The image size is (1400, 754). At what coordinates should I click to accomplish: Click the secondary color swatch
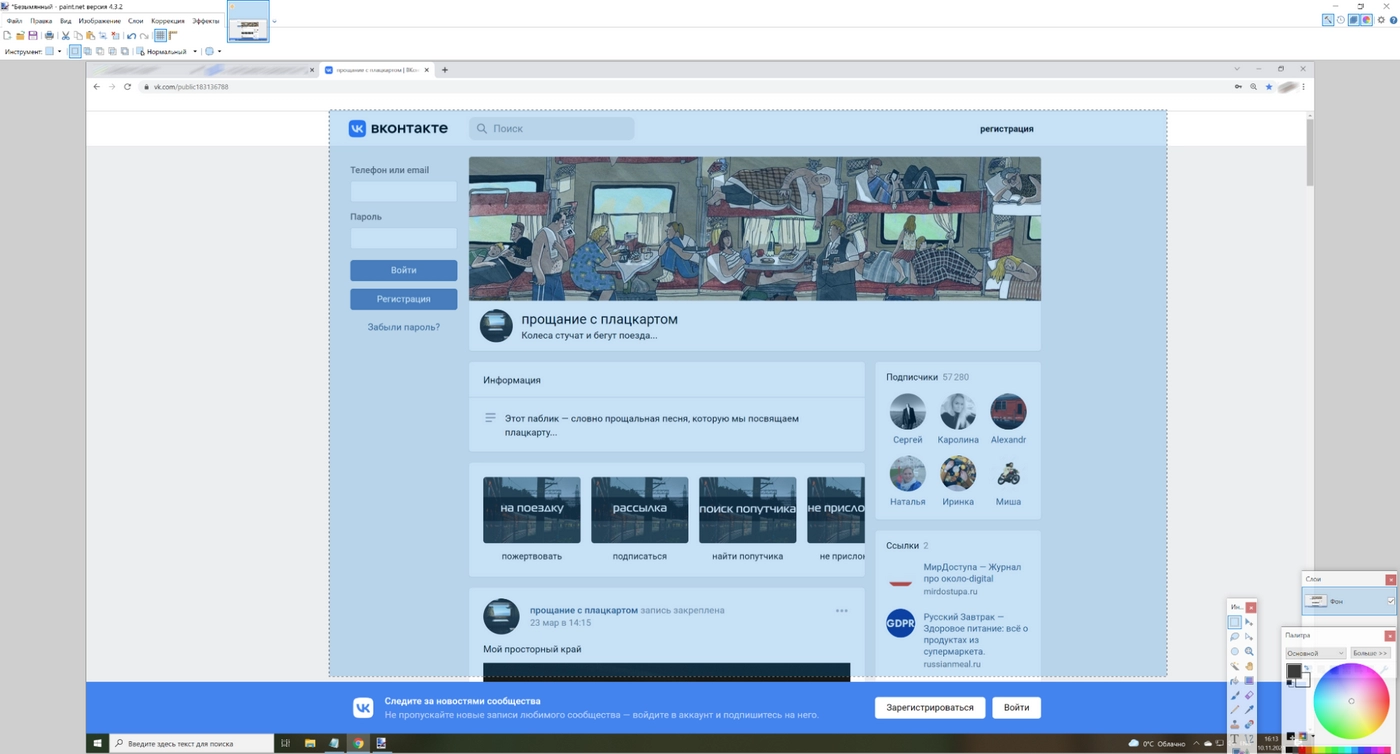1307,682
